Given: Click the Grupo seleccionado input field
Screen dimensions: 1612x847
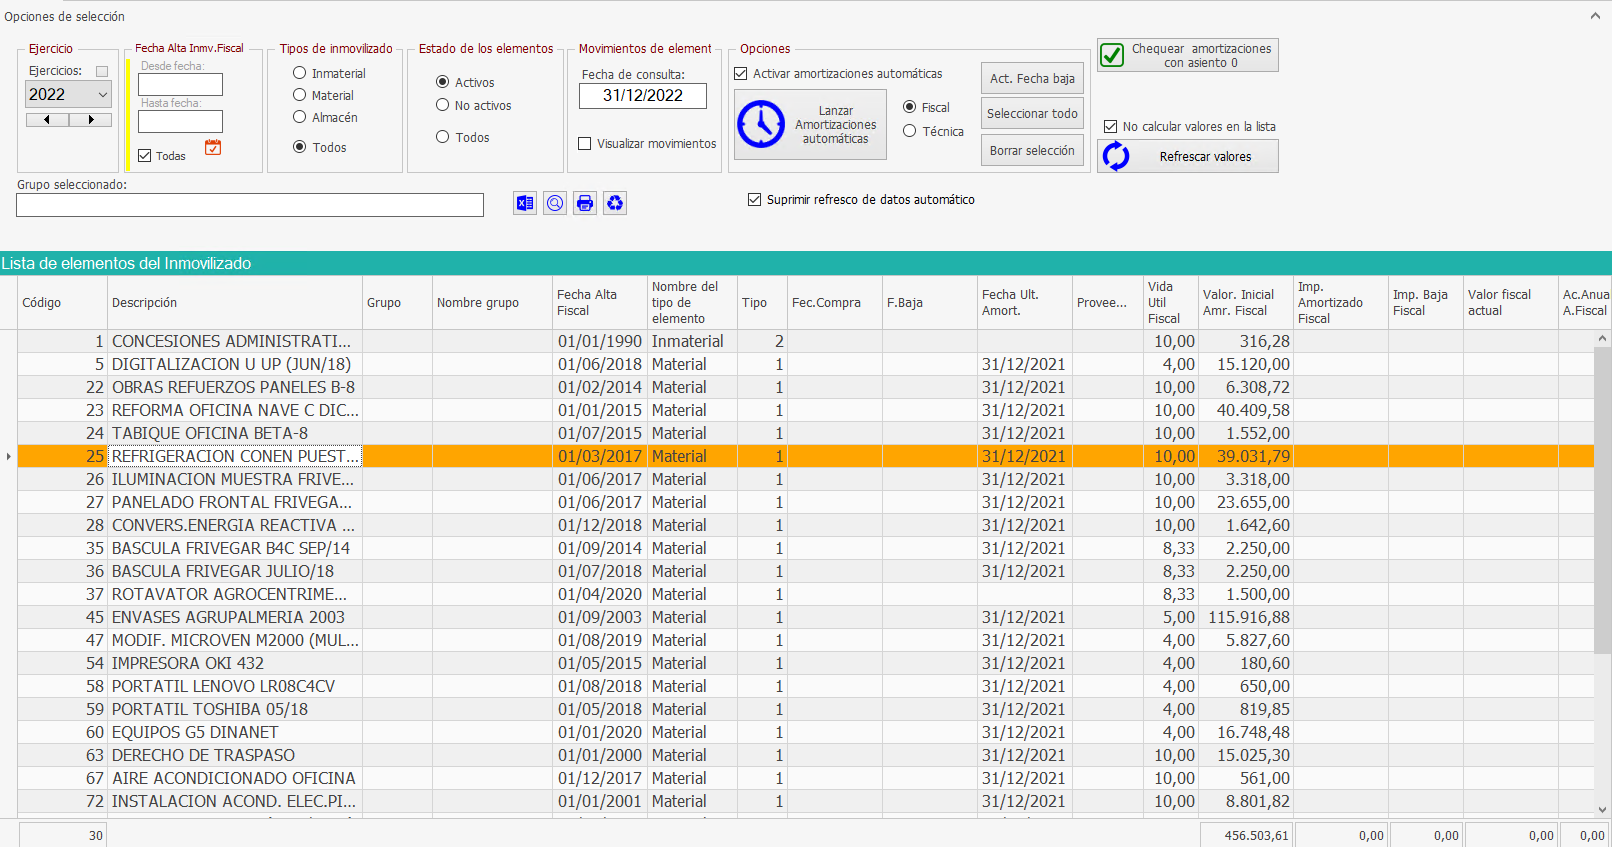Looking at the screenshot, I should (250, 205).
